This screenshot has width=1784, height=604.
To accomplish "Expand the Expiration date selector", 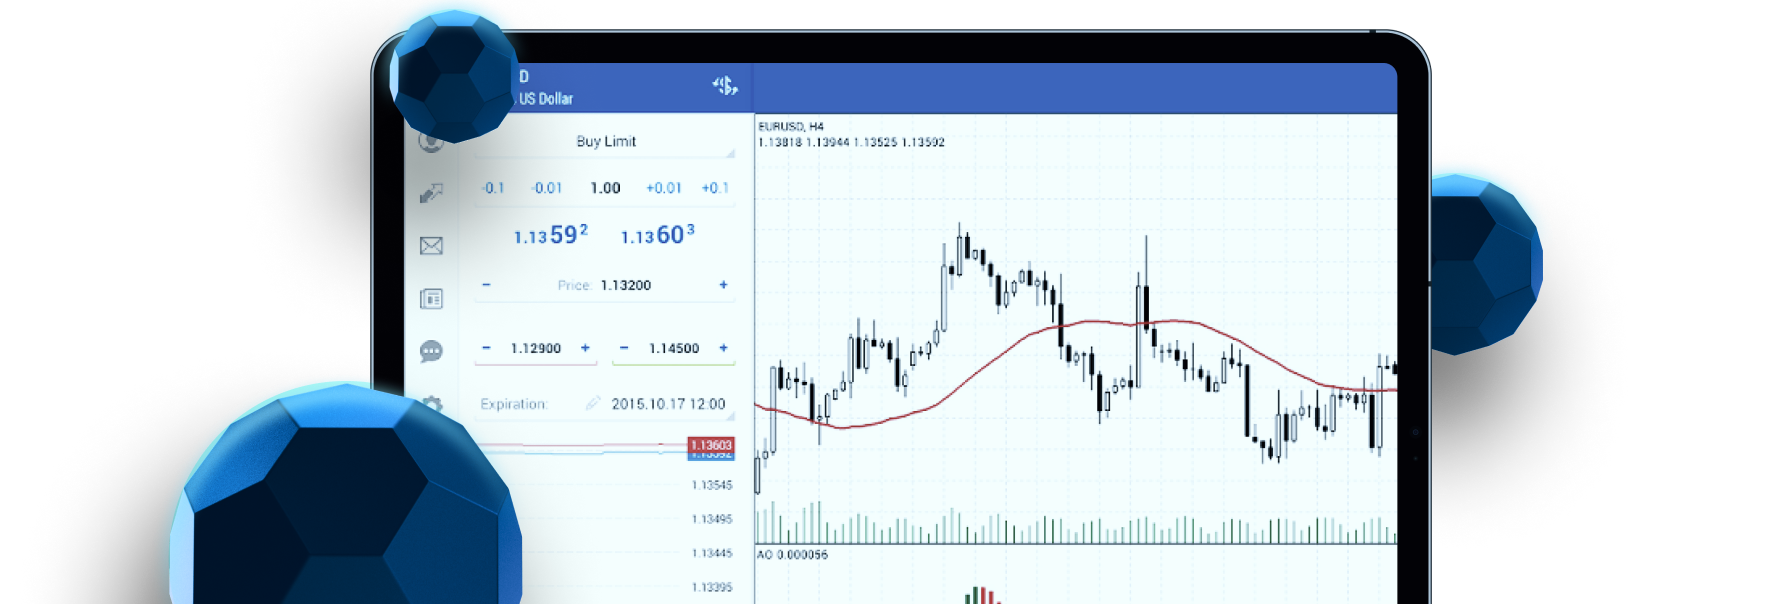I will coord(668,404).
